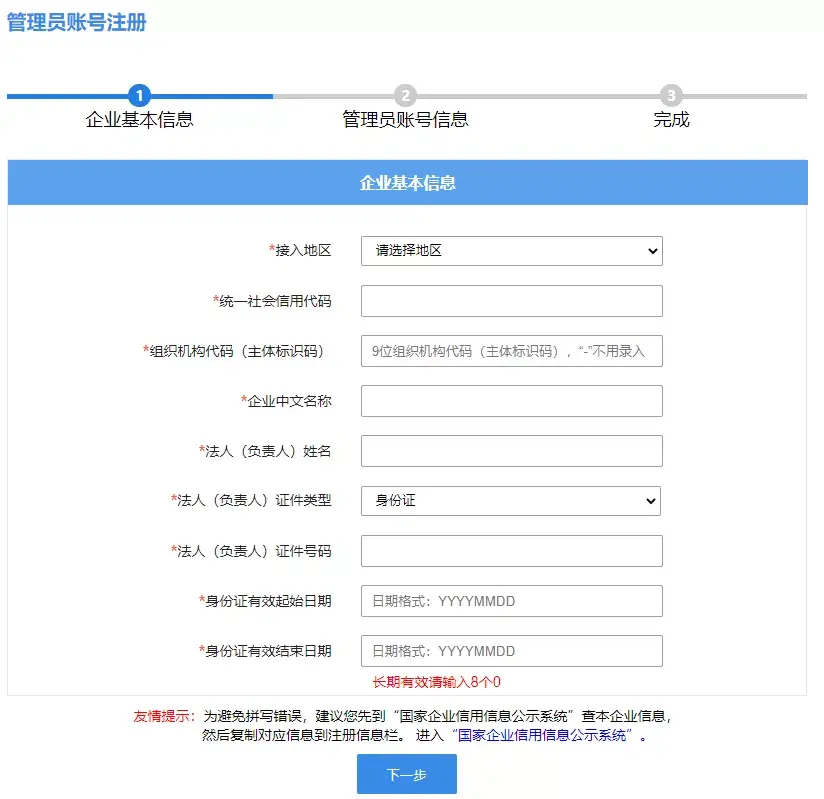Click the 法人（负责人）证件号码 input field
Viewport: 824px width, 799px height.
tap(511, 550)
